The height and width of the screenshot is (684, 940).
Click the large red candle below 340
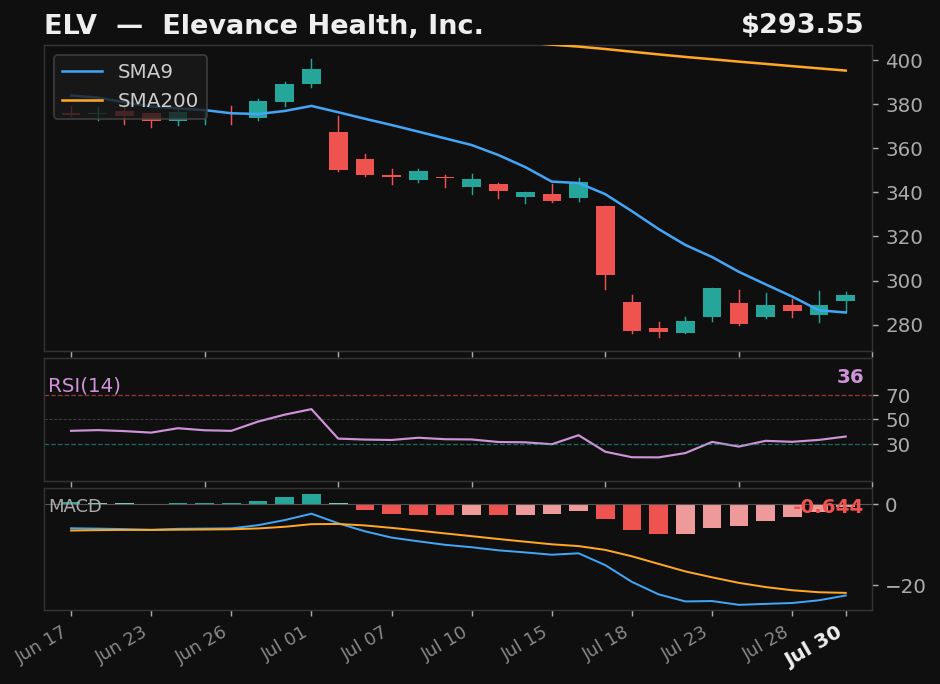[x=605, y=240]
